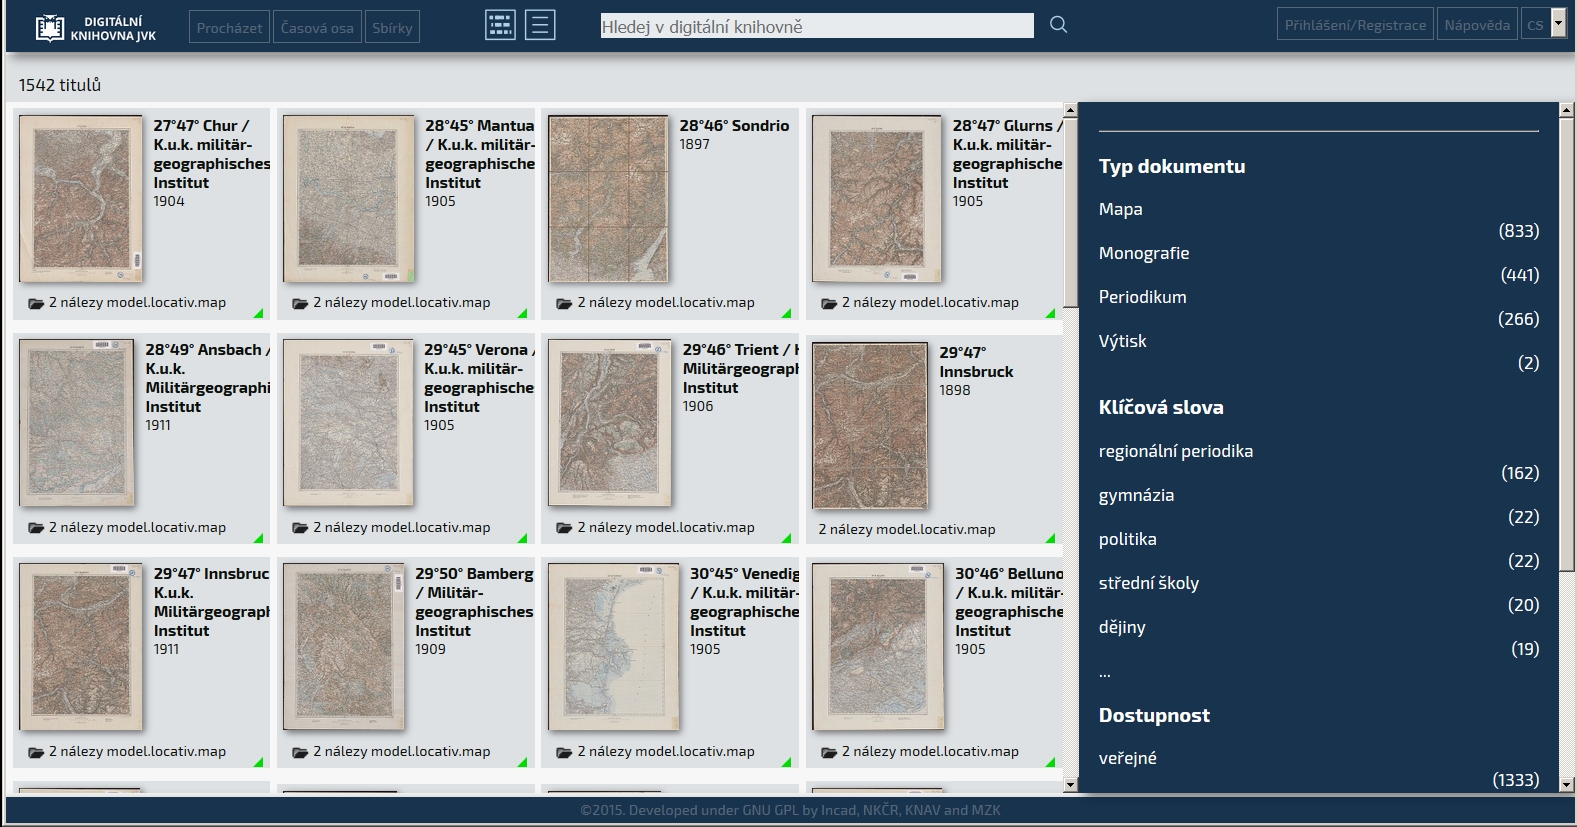Image resolution: width=1577 pixels, height=827 pixels.
Task: Open 29°50° Bamberg map thumbnail
Action: (344, 647)
